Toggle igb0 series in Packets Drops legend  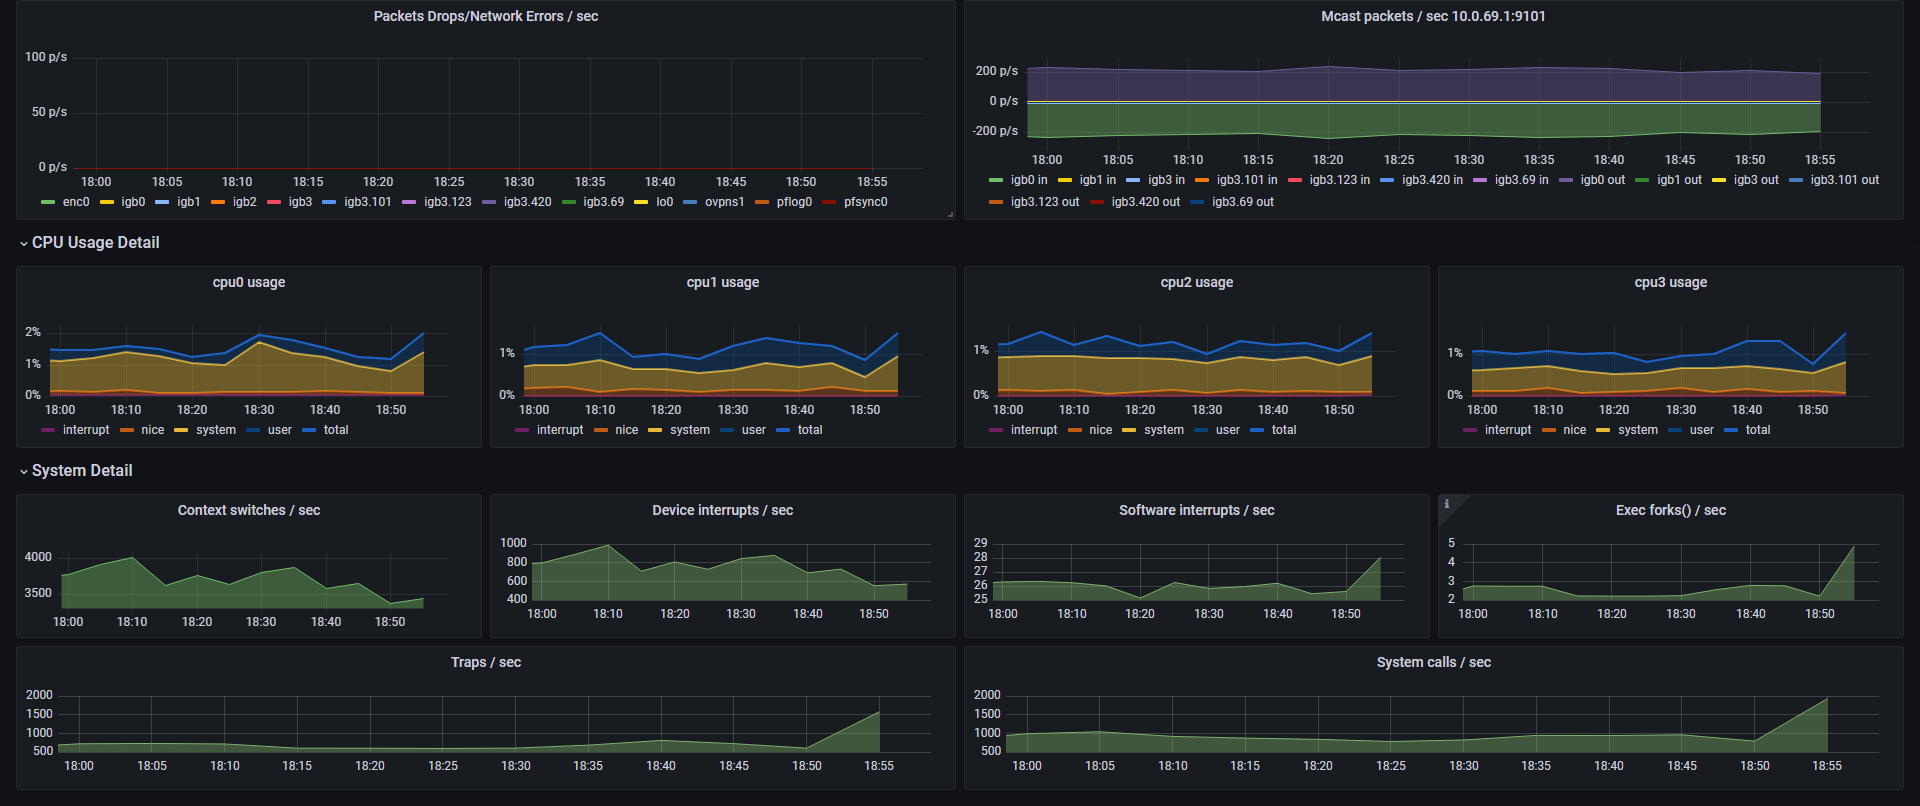[133, 202]
